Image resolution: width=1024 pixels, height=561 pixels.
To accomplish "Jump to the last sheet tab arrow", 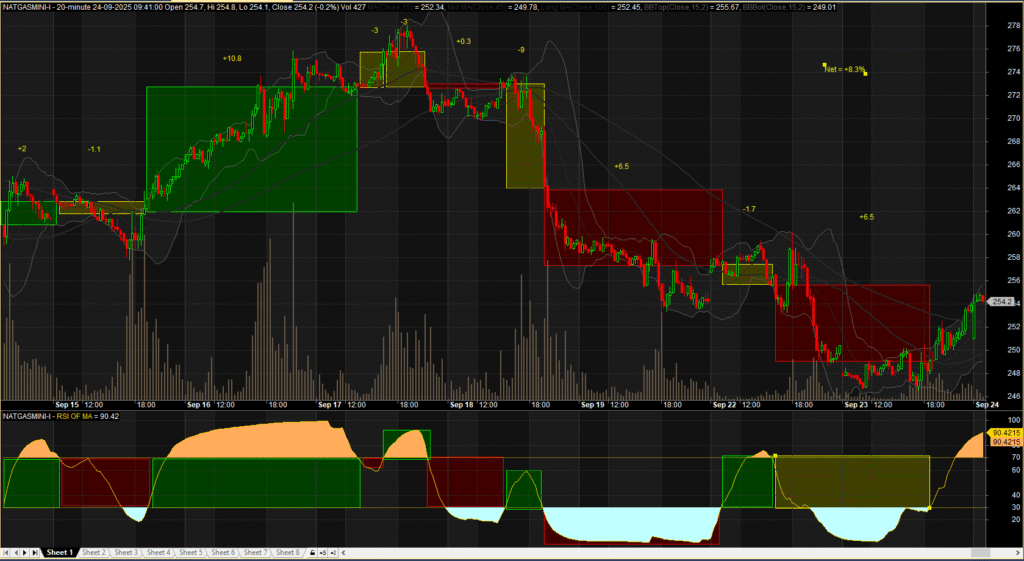I will (x=35, y=553).
